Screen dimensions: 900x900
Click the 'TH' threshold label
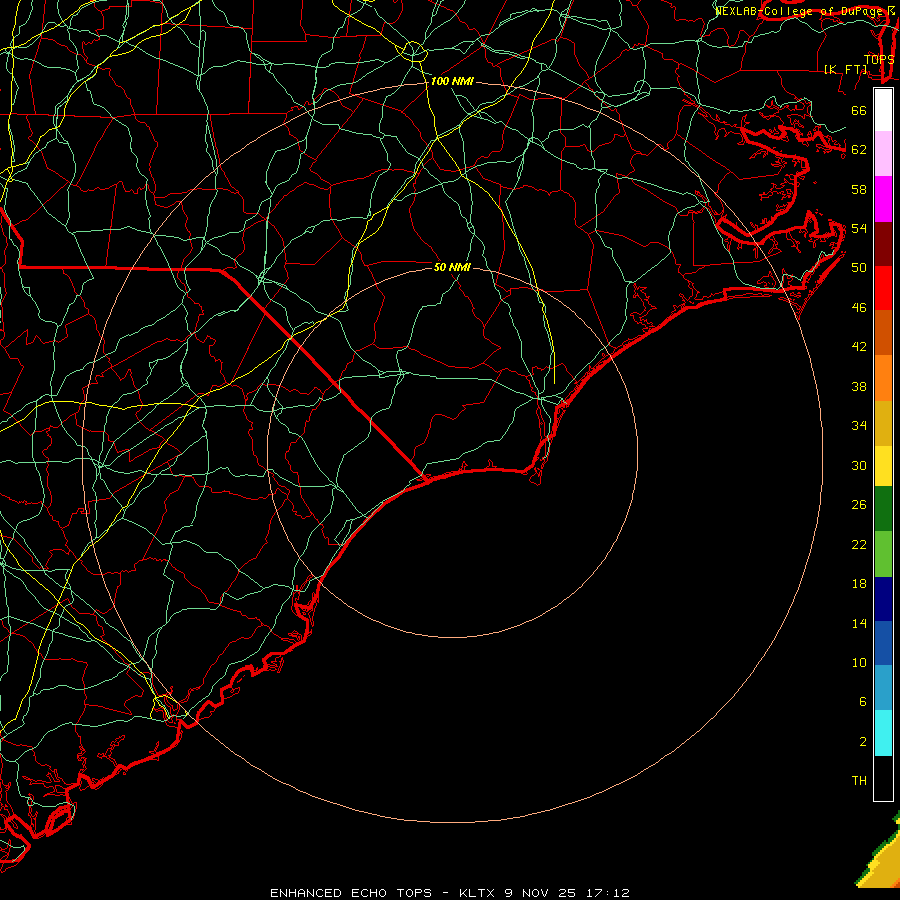pyautogui.click(x=859, y=780)
